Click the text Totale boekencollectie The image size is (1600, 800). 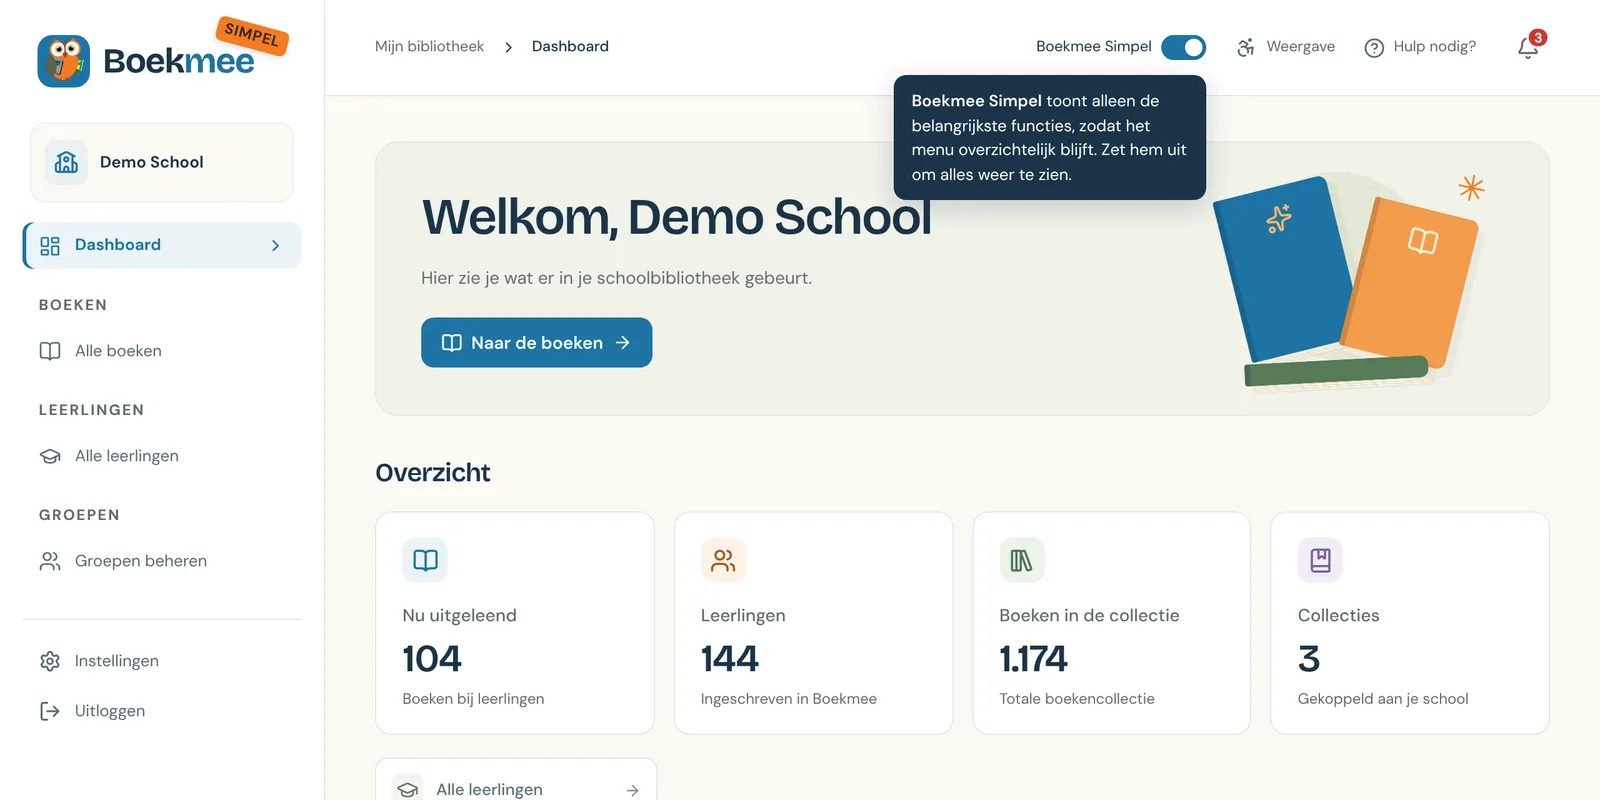click(x=1077, y=699)
